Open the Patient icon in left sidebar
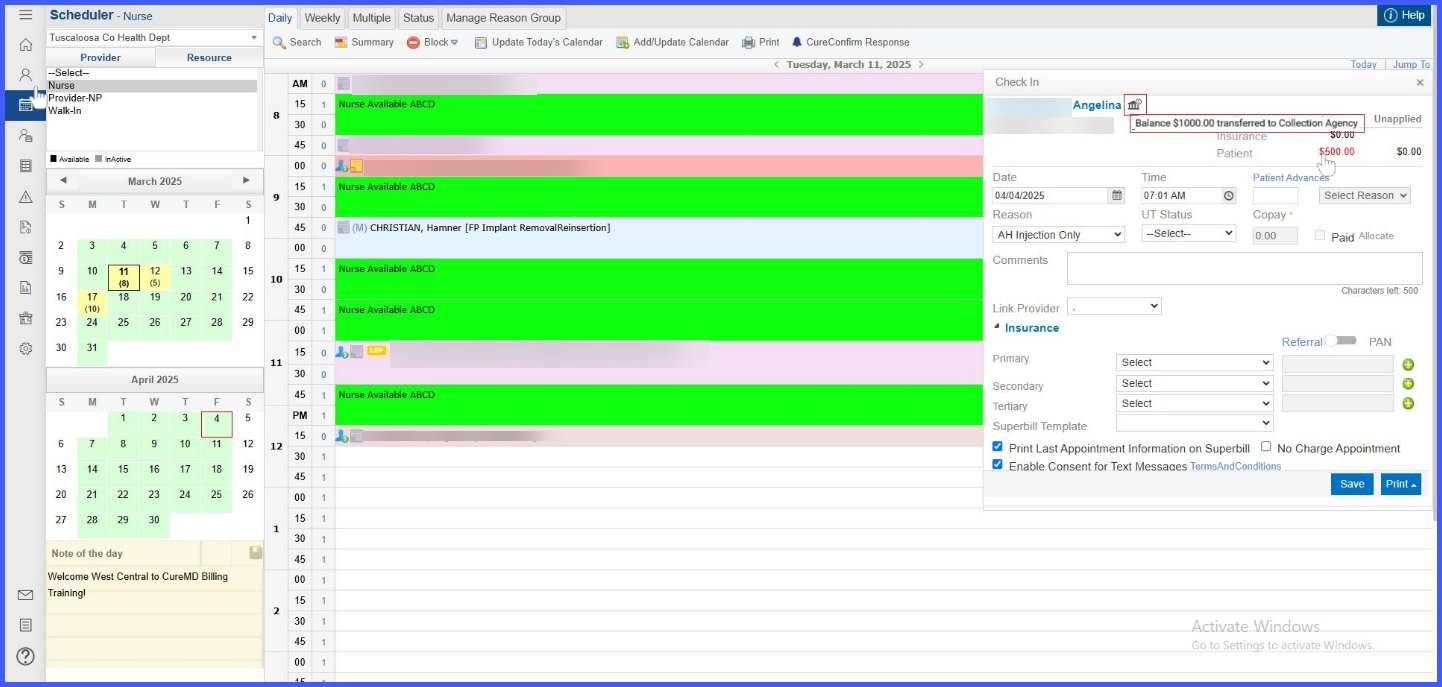Viewport: 1442px width, 687px height. pos(26,75)
